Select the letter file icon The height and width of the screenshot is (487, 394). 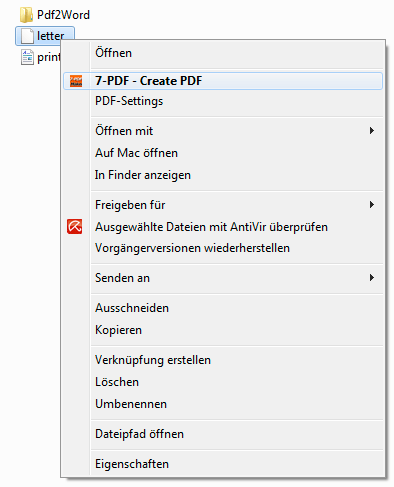point(27,36)
